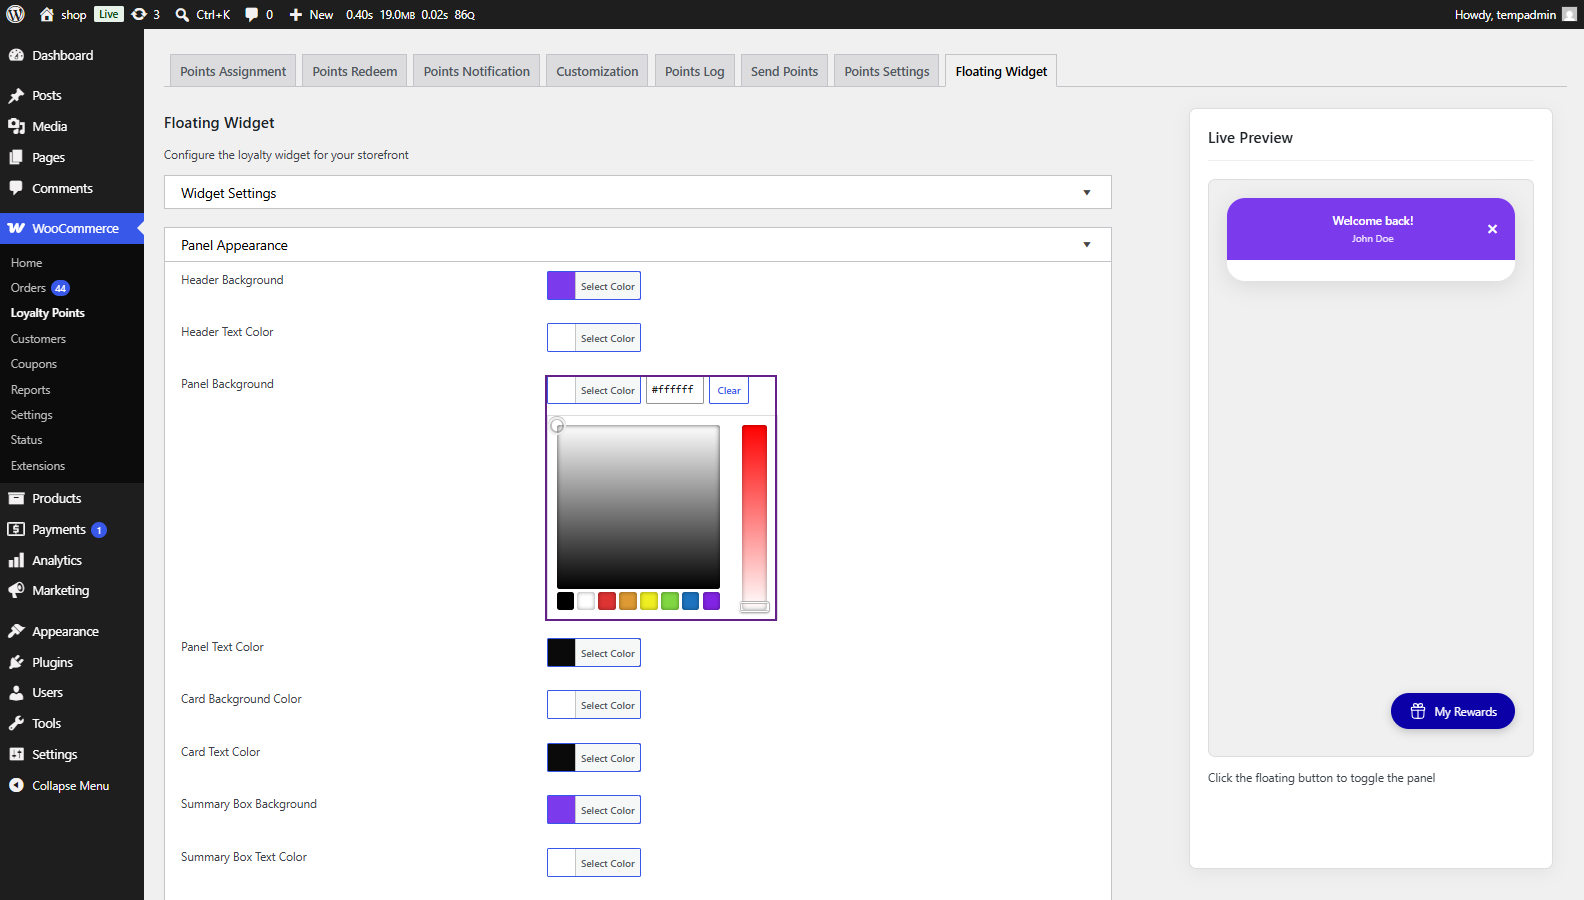Click the #ffffff hex color field
The height and width of the screenshot is (900, 1584).
click(x=675, y=390)
